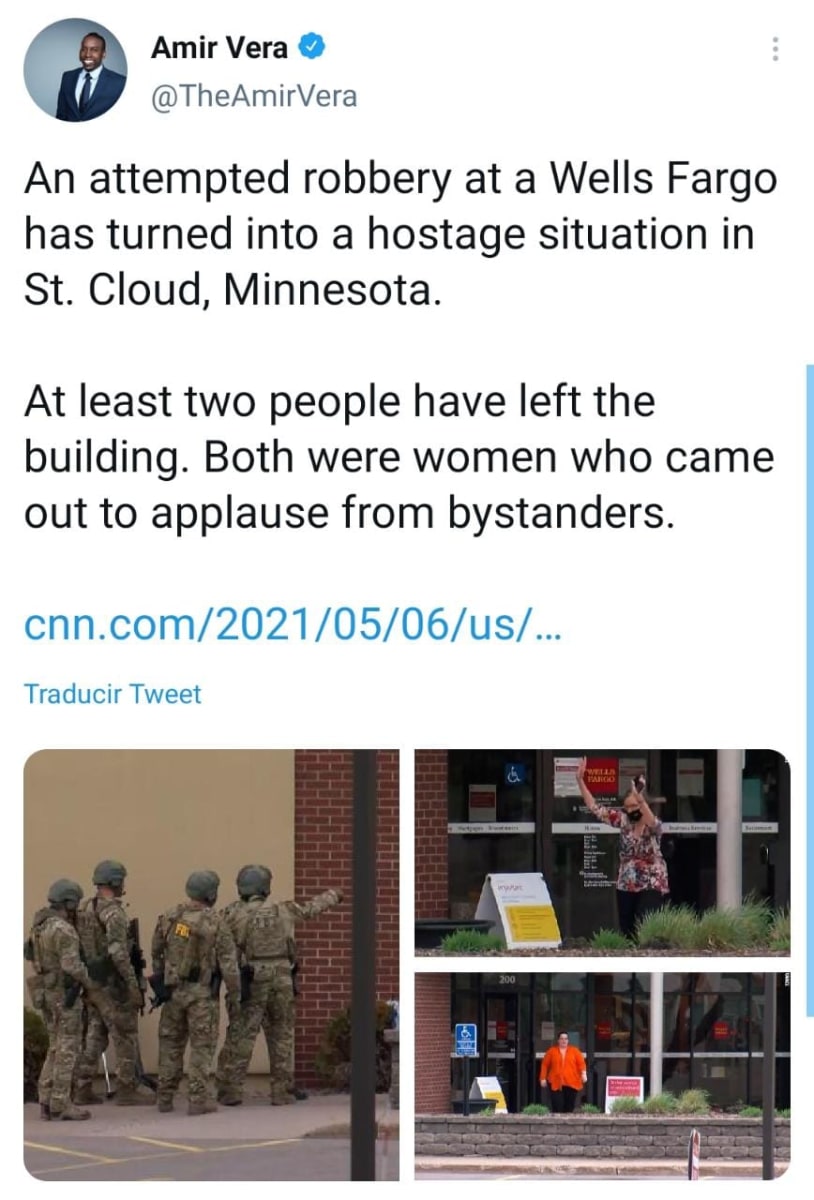
Task: Click the FBI patch on the agent's back
Action: pyautogui.click(x=182, y=929)
